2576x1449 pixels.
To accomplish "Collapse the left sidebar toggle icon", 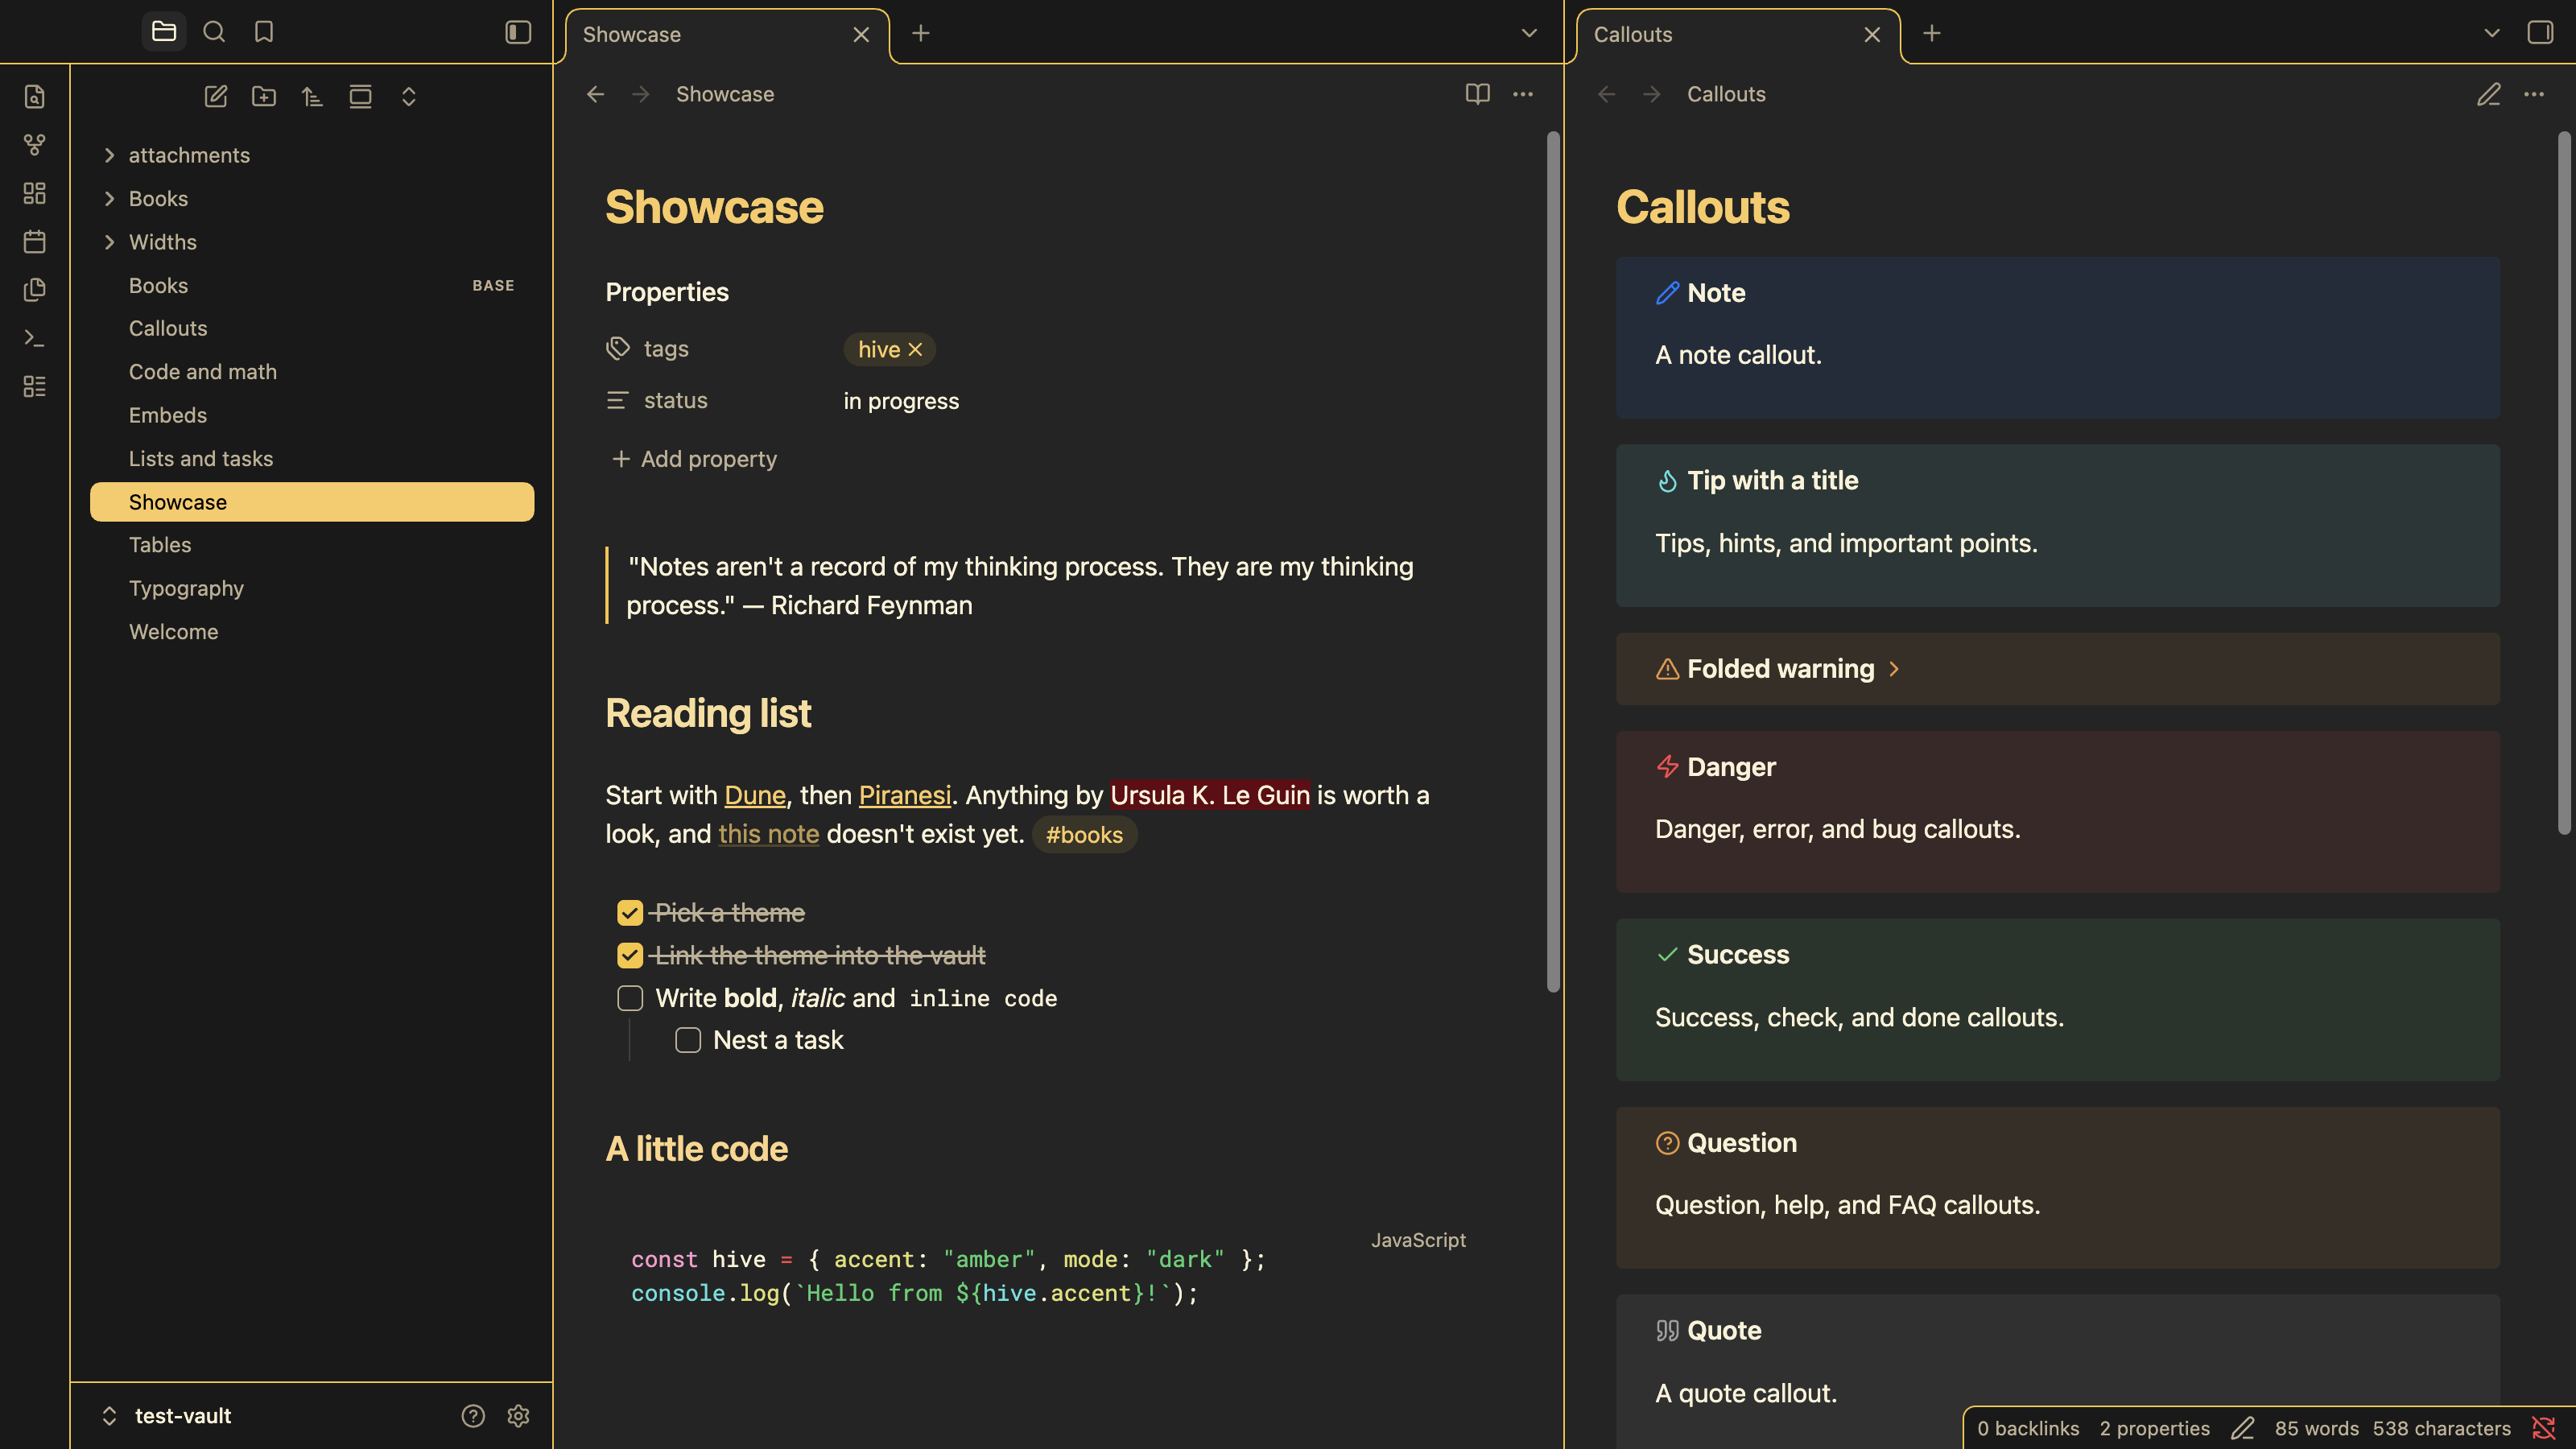I will coord(518,32).
